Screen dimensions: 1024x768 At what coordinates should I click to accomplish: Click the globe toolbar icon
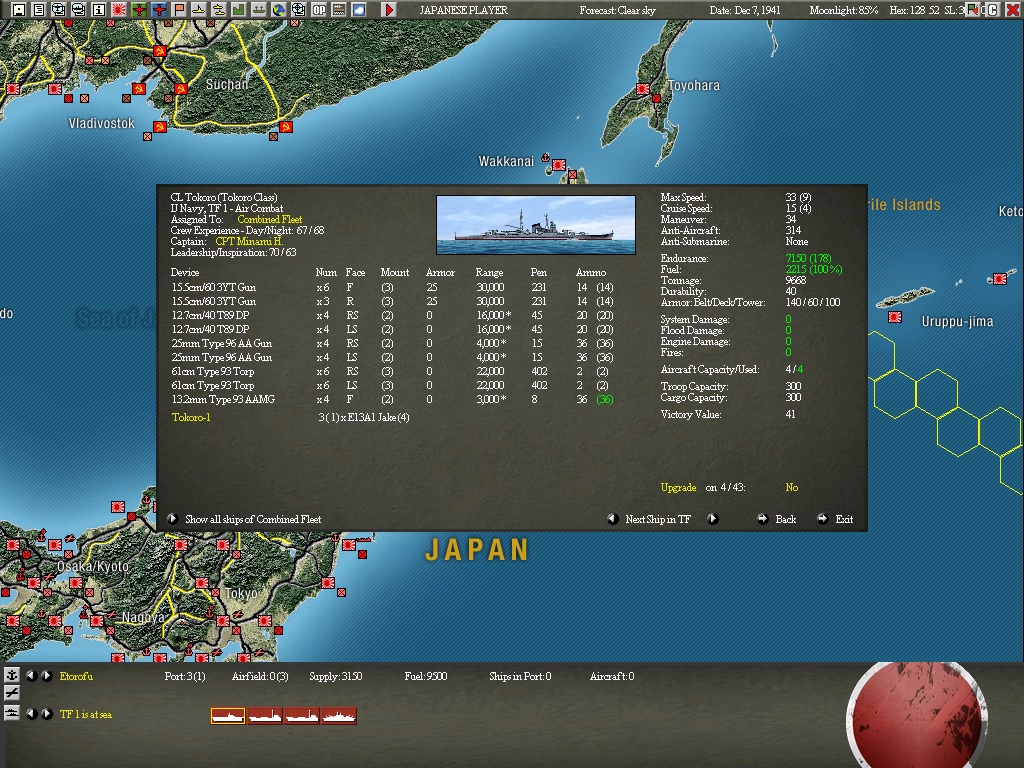[x=279, y=9]
